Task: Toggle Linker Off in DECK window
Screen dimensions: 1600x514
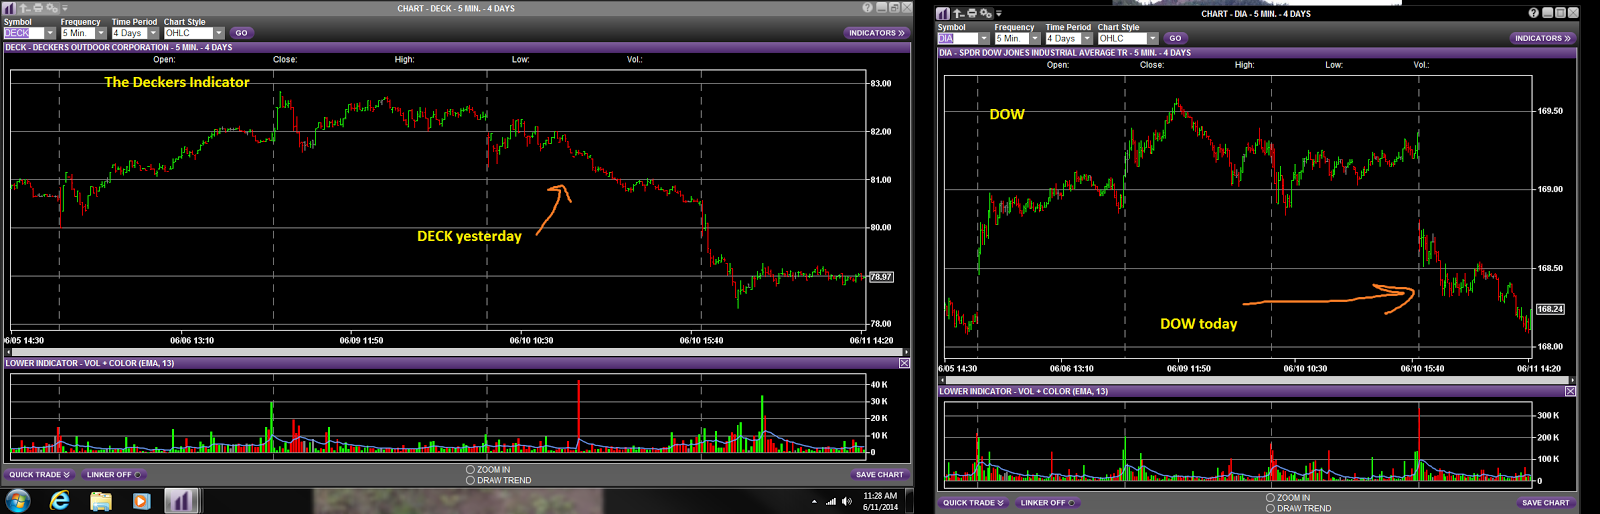Action: tap(114, 475)
